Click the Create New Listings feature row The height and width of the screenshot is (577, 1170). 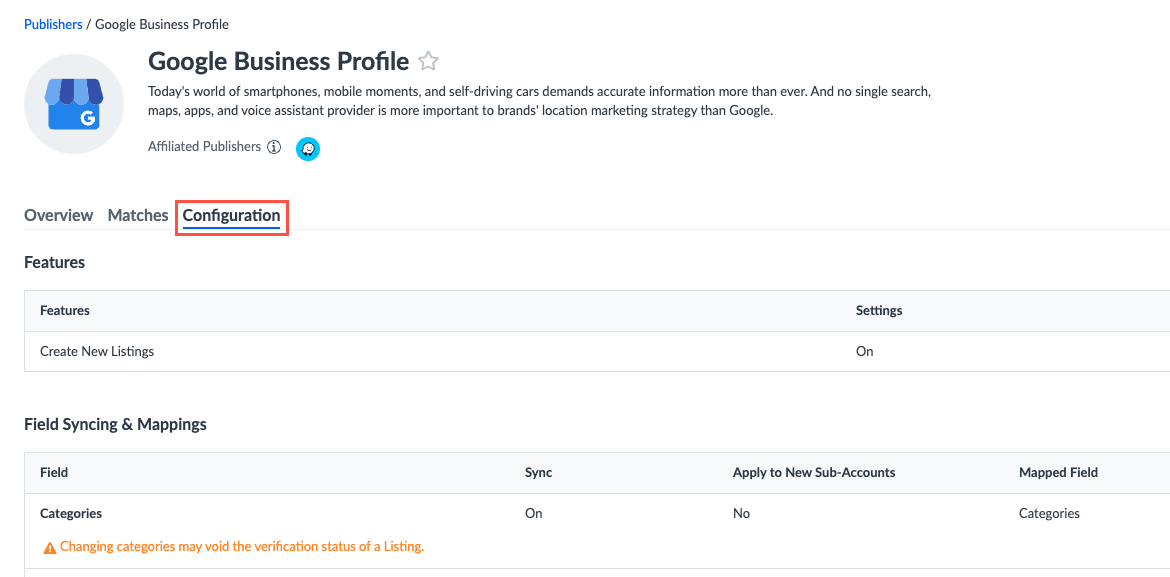coord(97,351)
